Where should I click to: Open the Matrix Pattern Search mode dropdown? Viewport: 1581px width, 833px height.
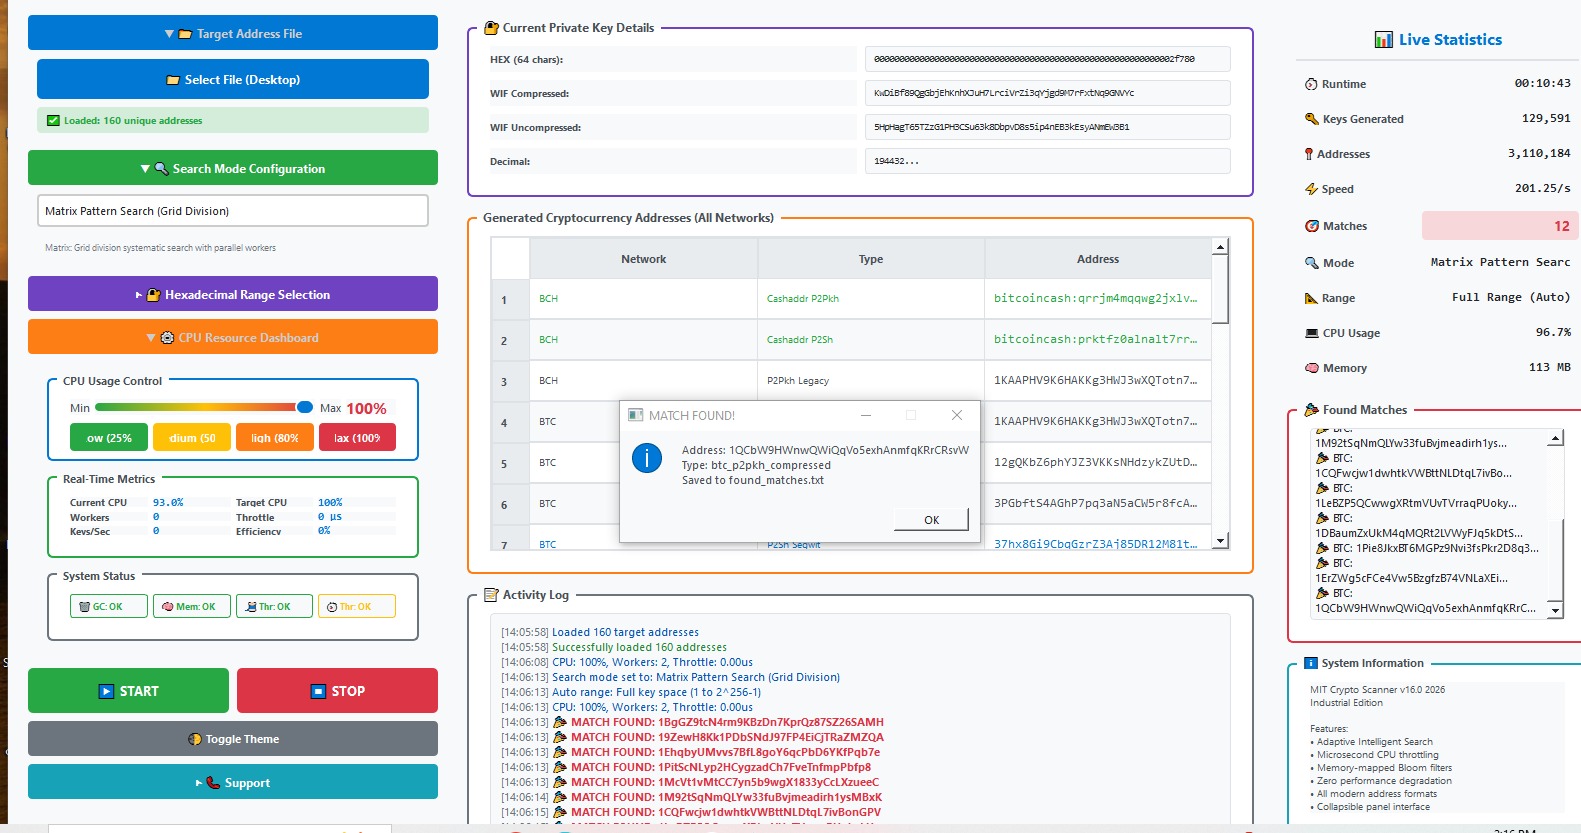pos(233,211)
